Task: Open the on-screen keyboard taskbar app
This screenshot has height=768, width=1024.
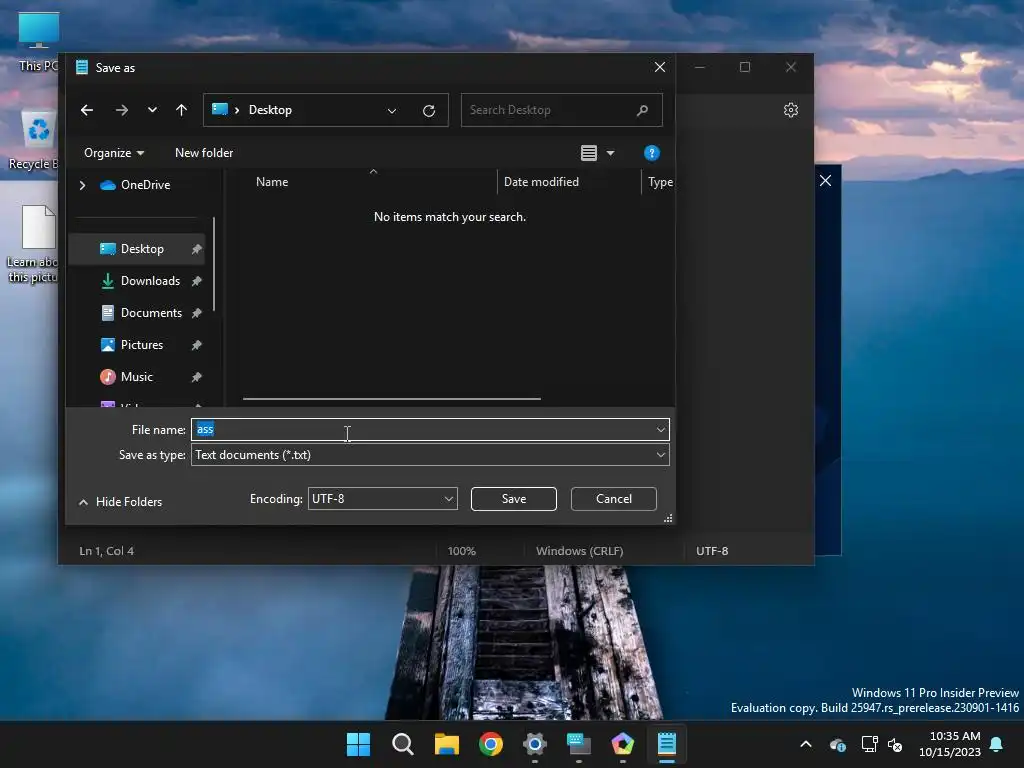Action: point(579,744)
